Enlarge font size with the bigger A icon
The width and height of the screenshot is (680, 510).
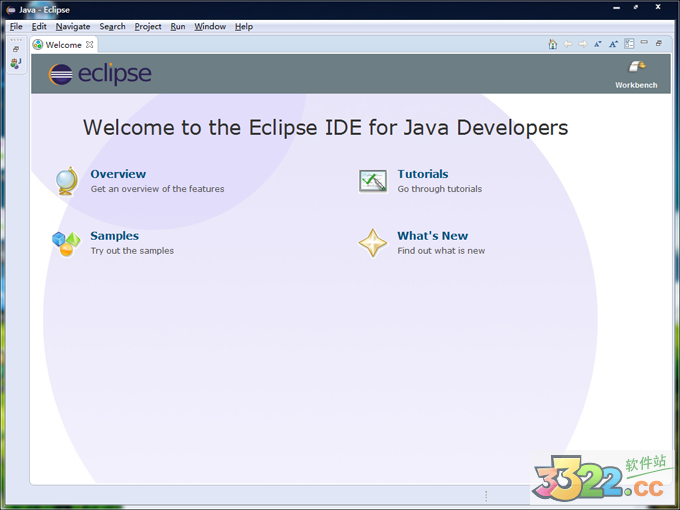613,44
